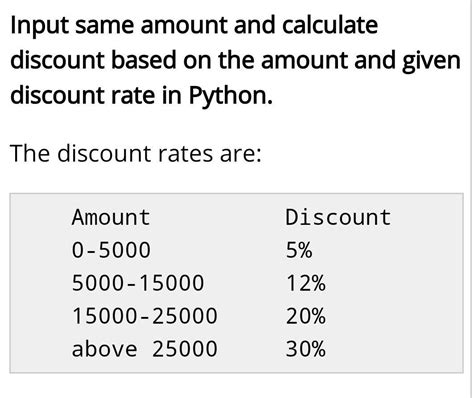Click the '15000-25000' amount range

point(144,316)
